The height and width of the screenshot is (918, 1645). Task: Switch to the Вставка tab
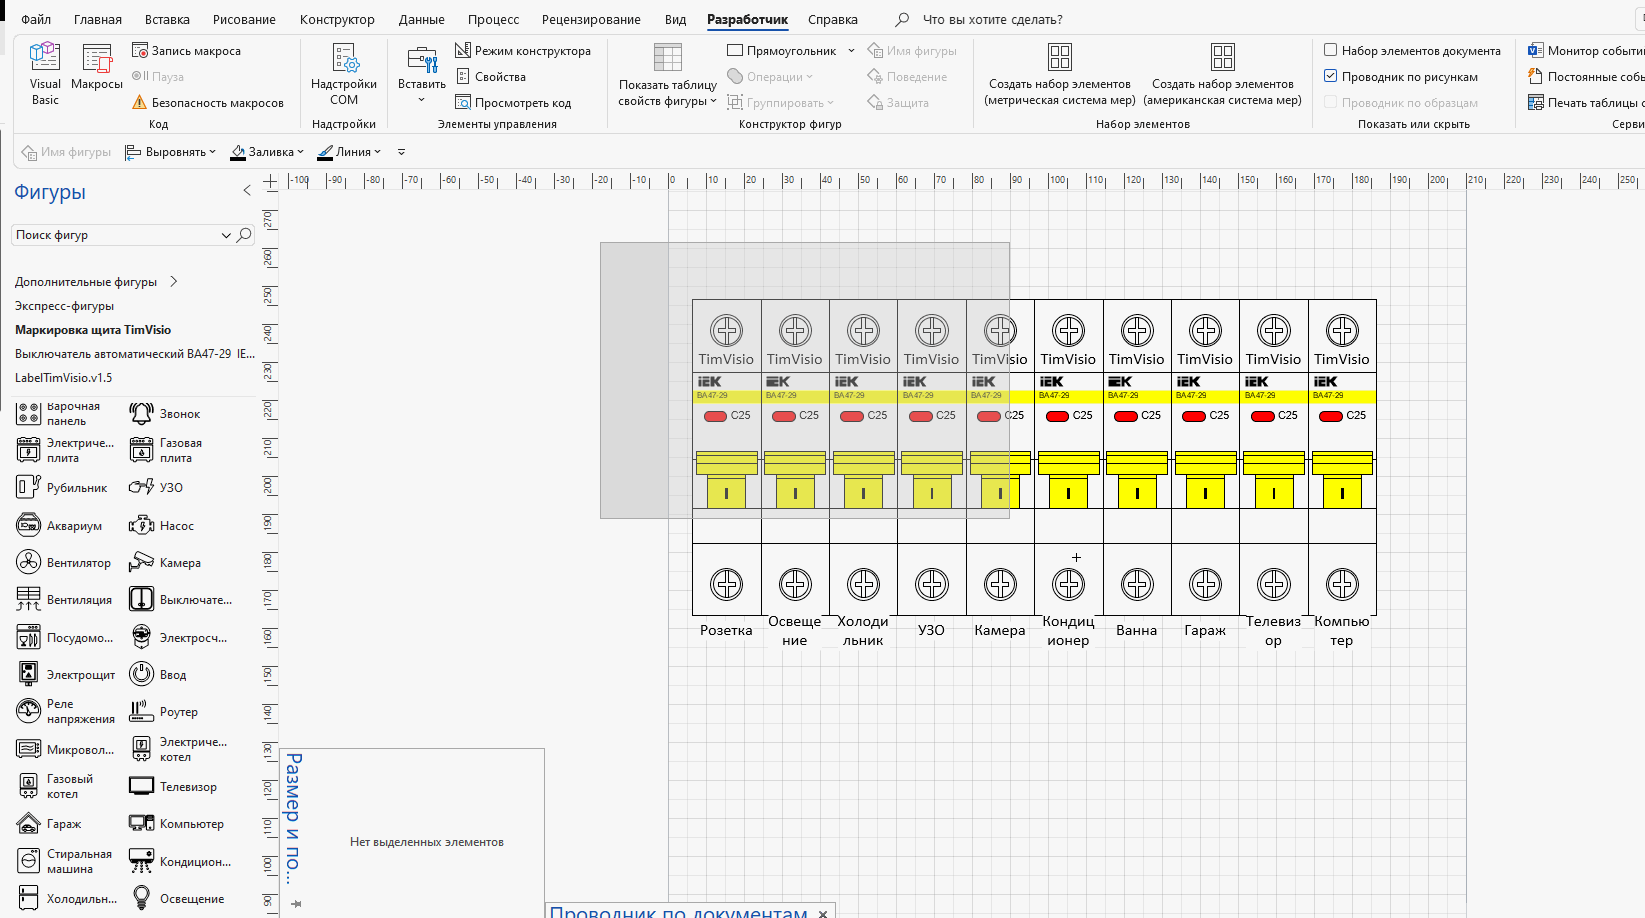pyautogui.click(x=167, y=19)
